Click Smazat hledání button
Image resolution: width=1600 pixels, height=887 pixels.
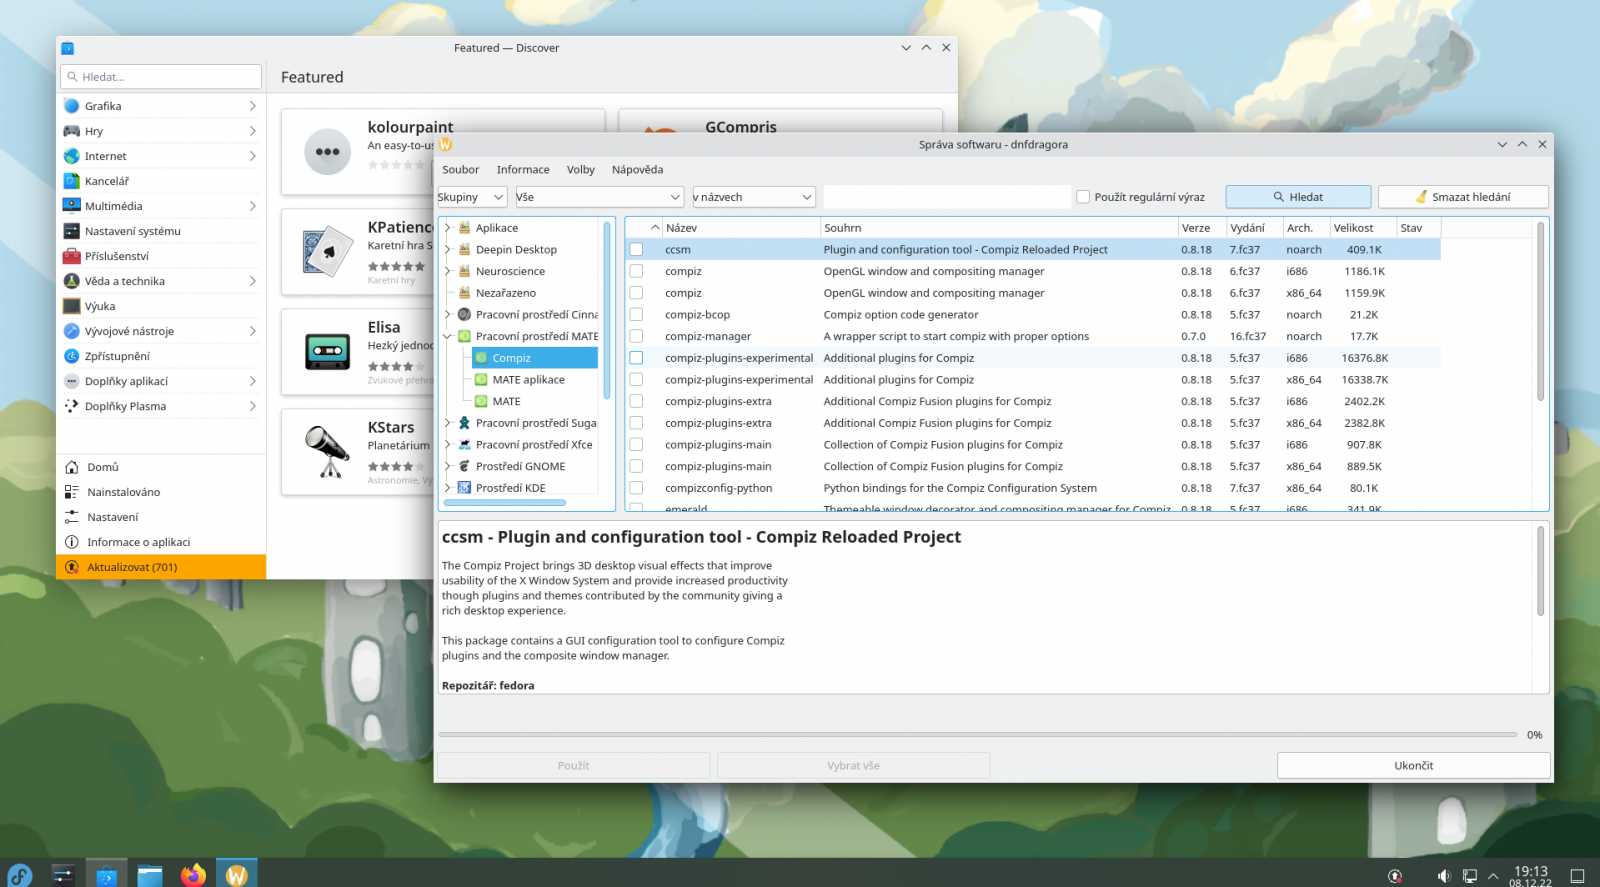(x=1463, y=197)
